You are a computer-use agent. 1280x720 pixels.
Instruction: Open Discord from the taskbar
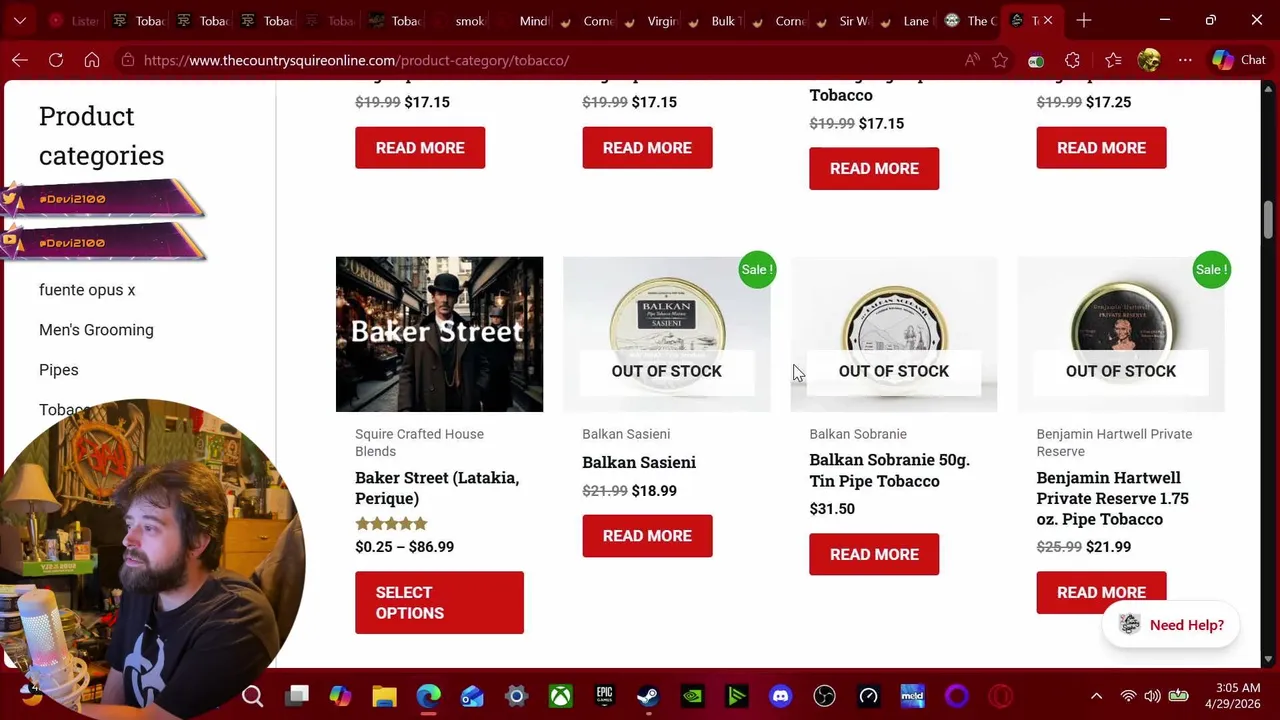coord(780,696)
